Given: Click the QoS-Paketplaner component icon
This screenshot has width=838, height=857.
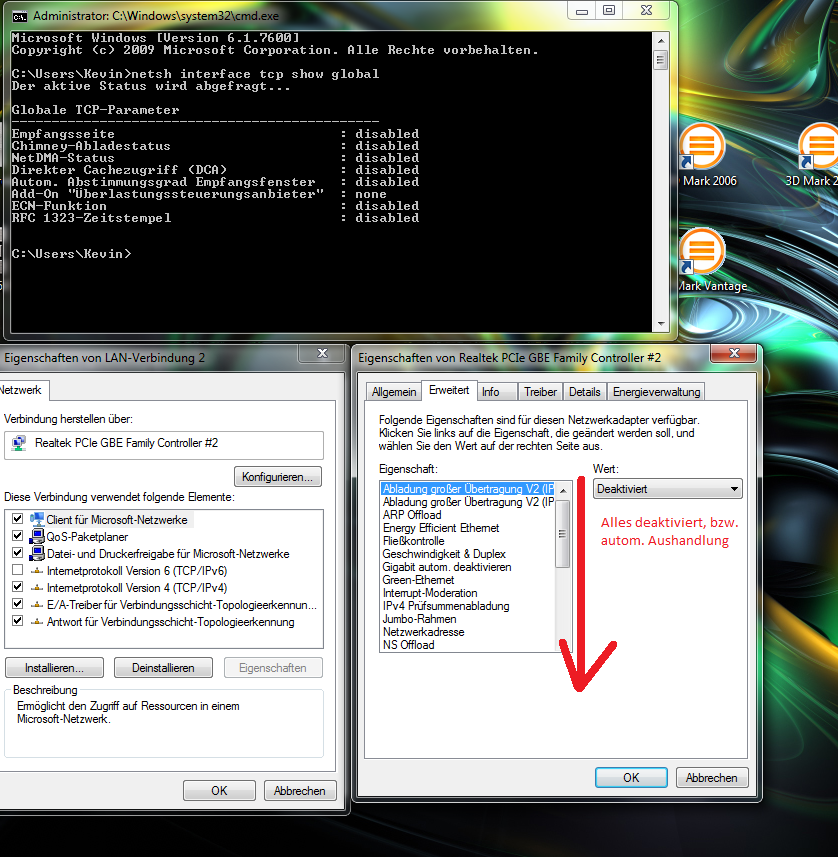Looking at the screenshot, I should 37,536.
